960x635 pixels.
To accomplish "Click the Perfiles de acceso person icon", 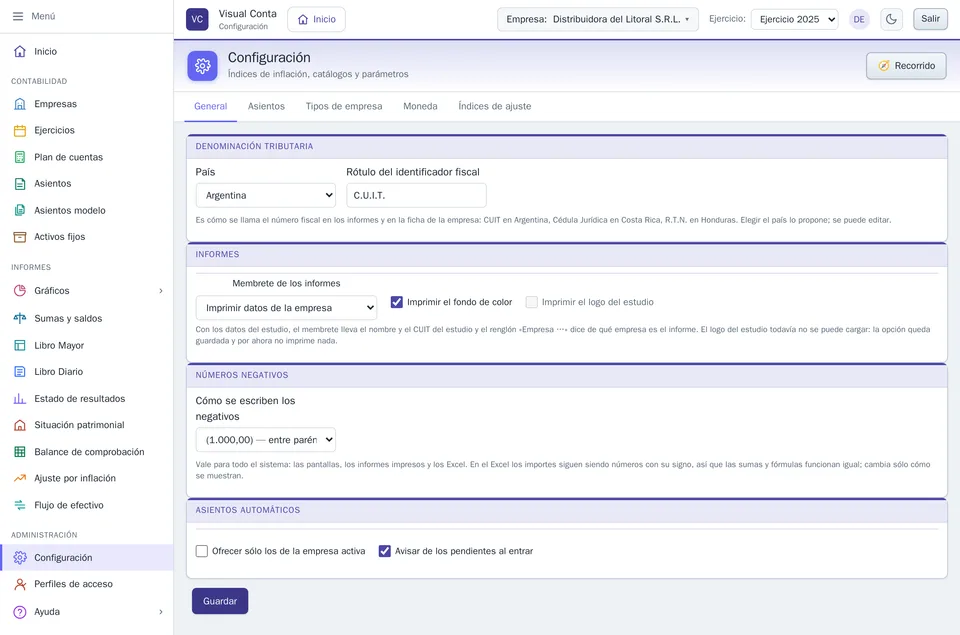I will click(20, 584).
